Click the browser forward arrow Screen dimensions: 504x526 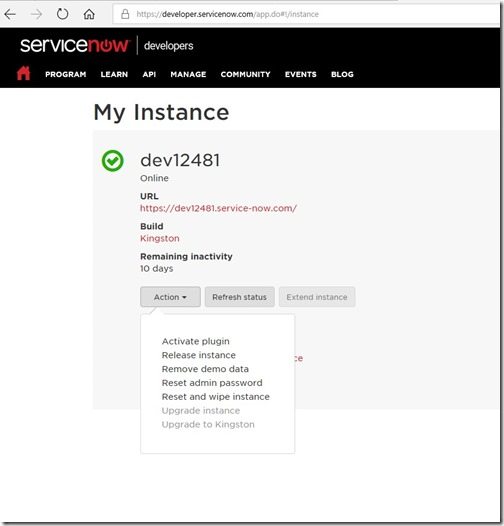[36, 14]
